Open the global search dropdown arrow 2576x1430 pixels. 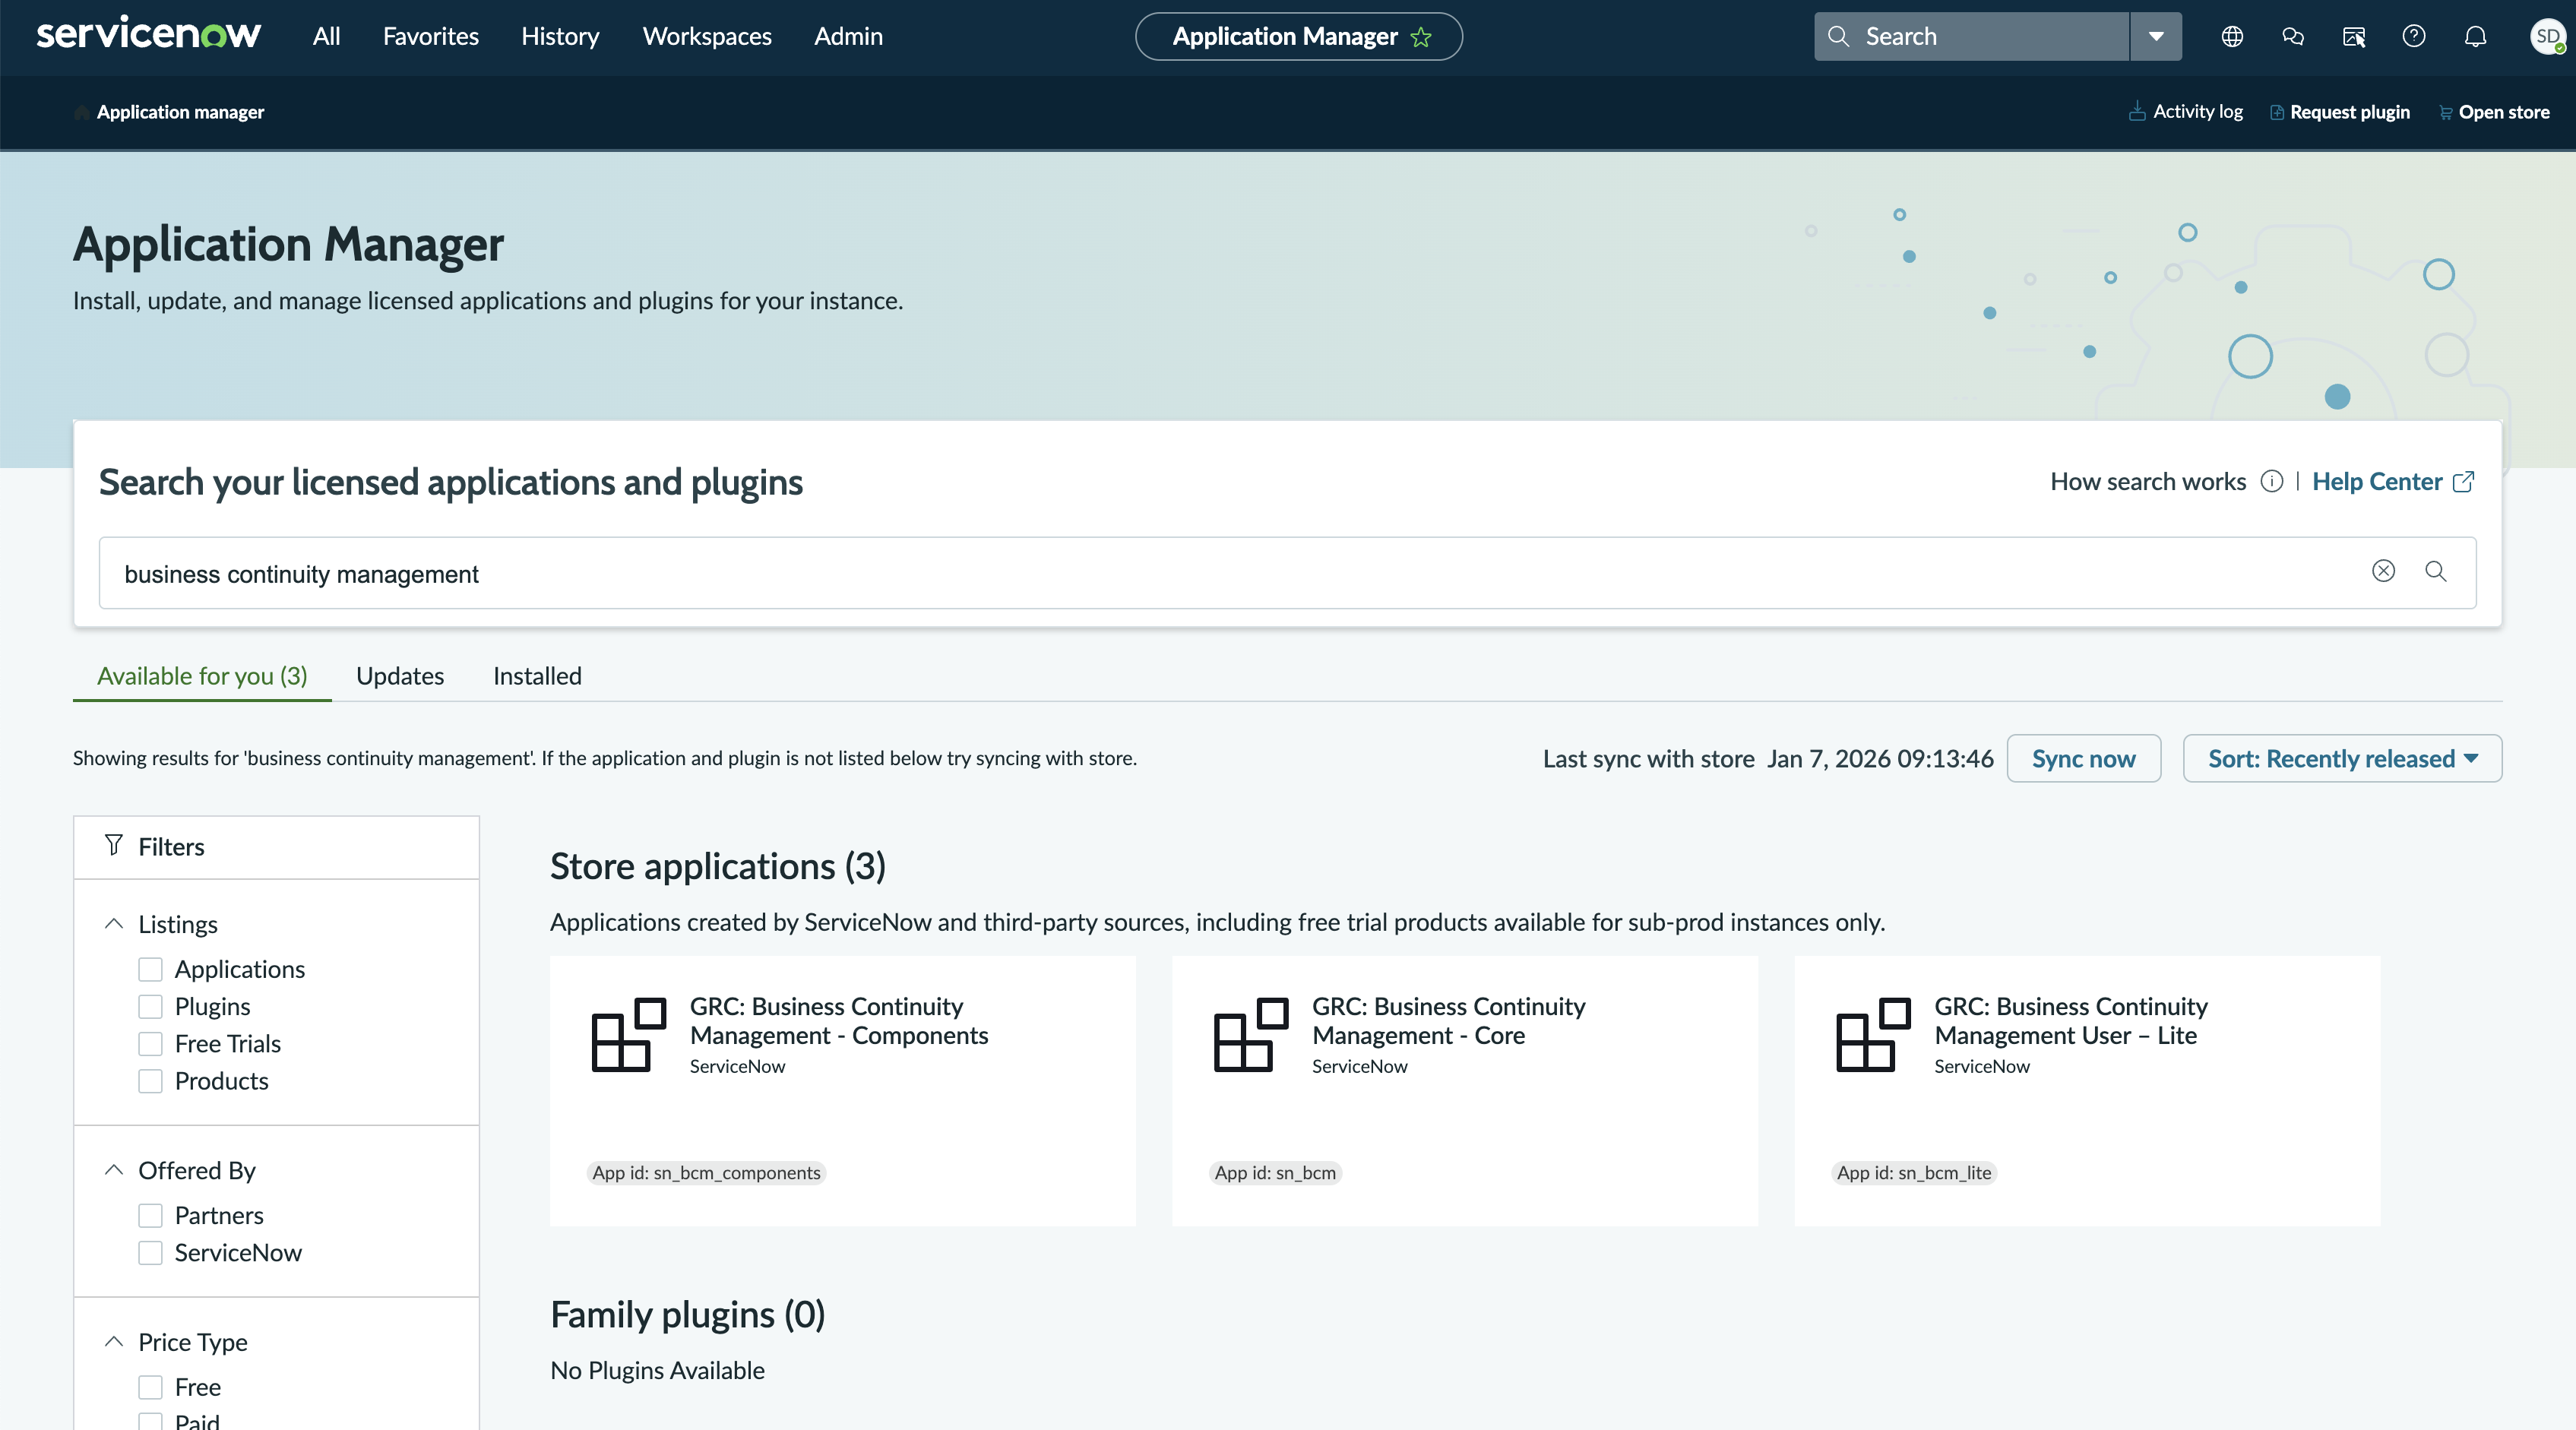2156,36
